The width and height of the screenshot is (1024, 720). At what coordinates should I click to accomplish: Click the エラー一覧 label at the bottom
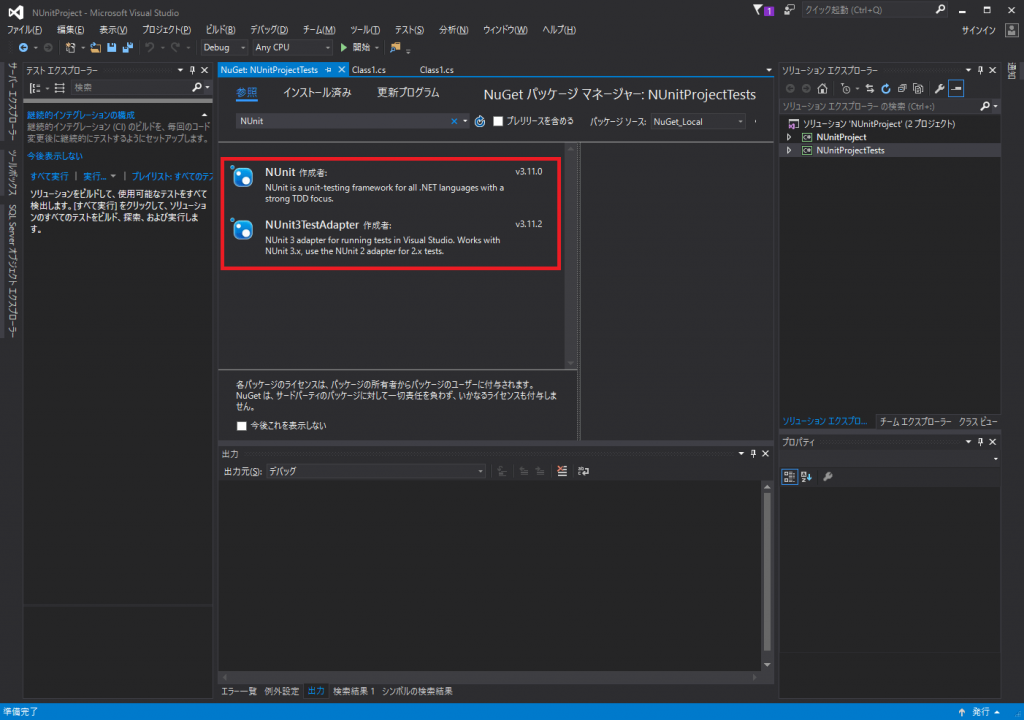pyautogui.click(x=238, y=690)
